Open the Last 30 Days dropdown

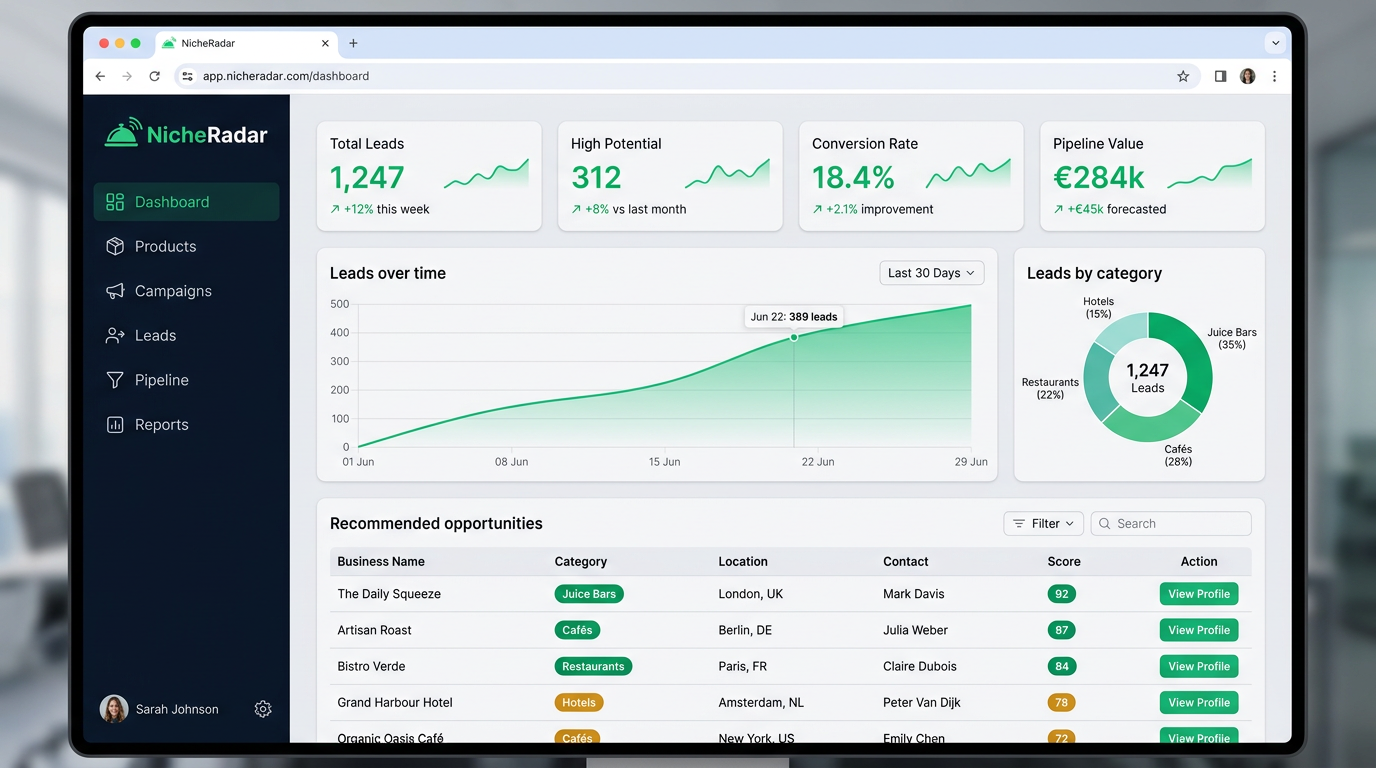931,273
